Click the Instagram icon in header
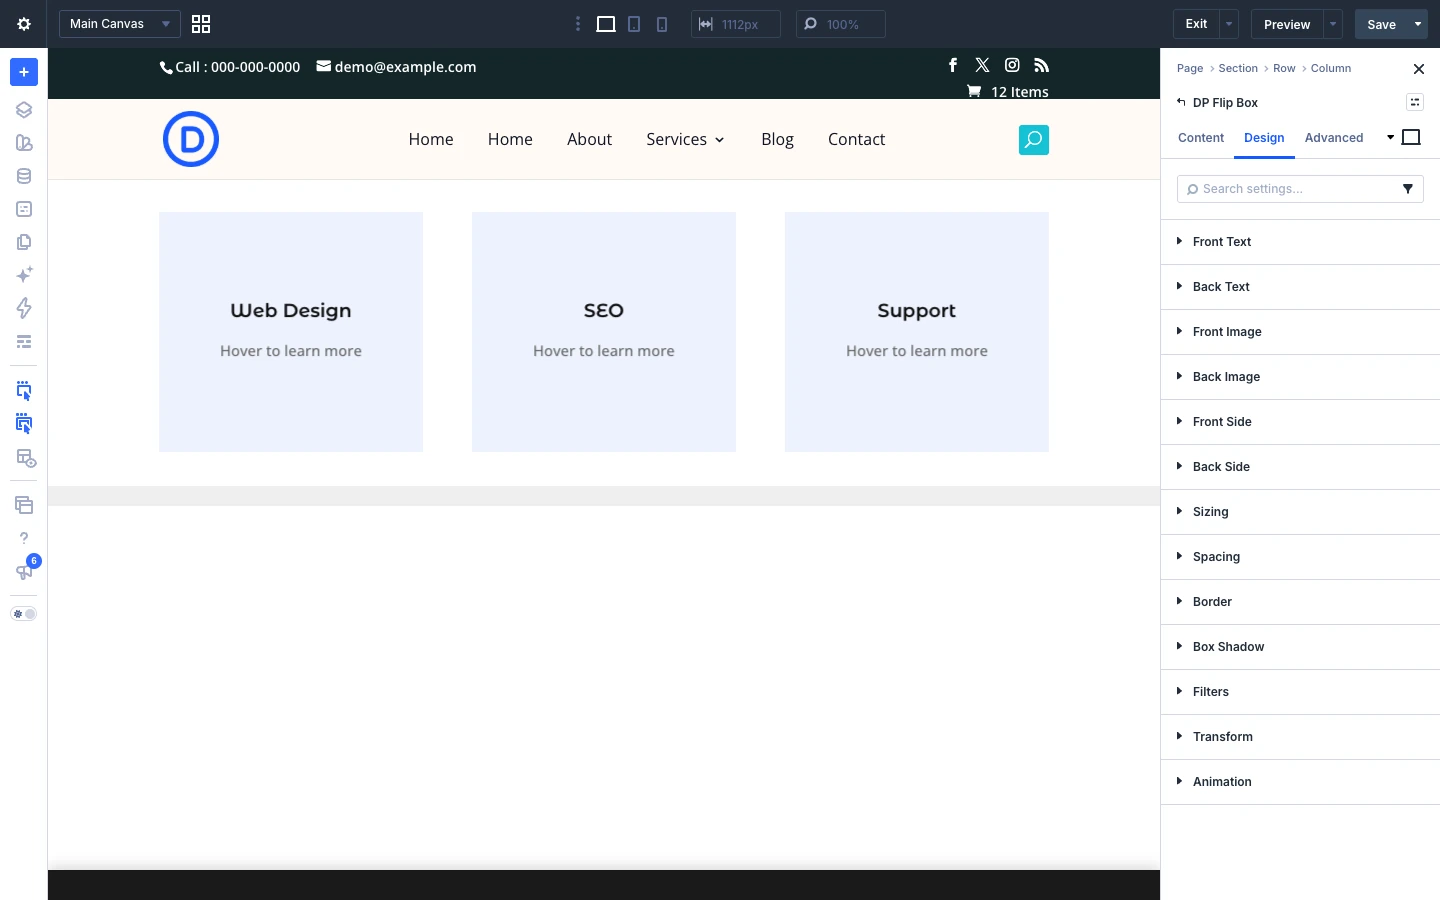 coord(1012,65)
